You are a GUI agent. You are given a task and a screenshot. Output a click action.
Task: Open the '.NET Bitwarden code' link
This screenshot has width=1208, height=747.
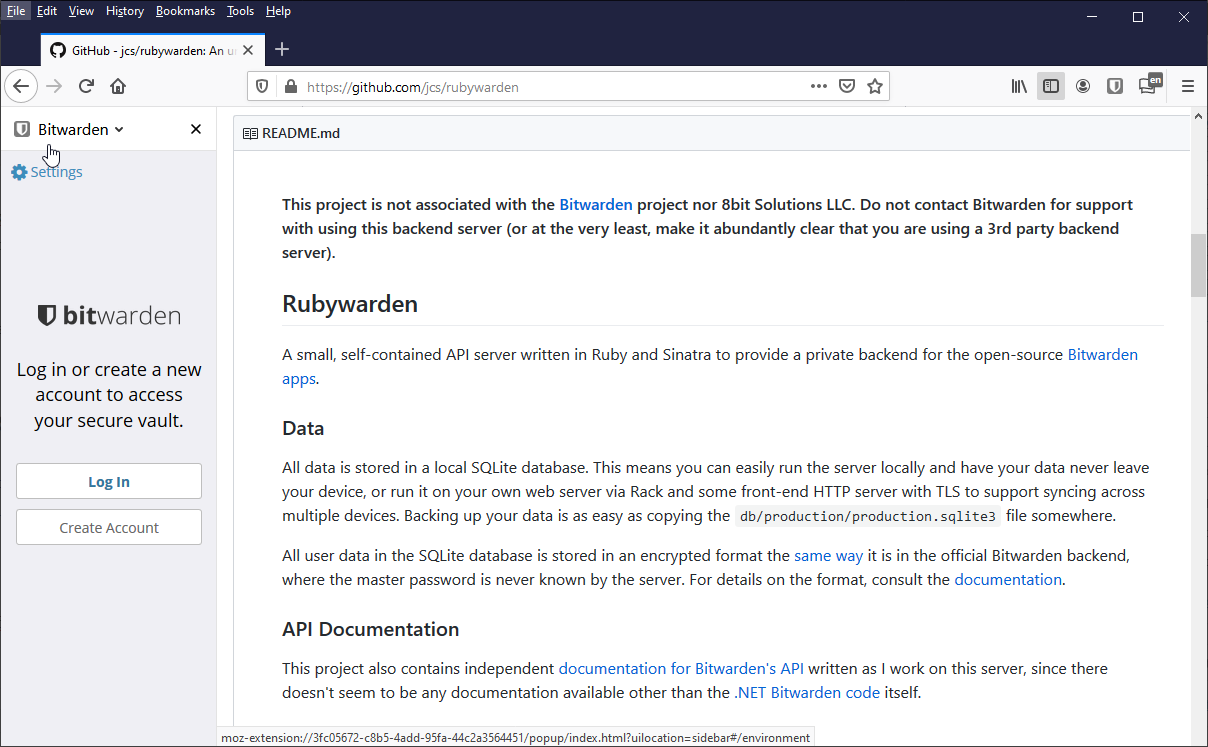807,692
